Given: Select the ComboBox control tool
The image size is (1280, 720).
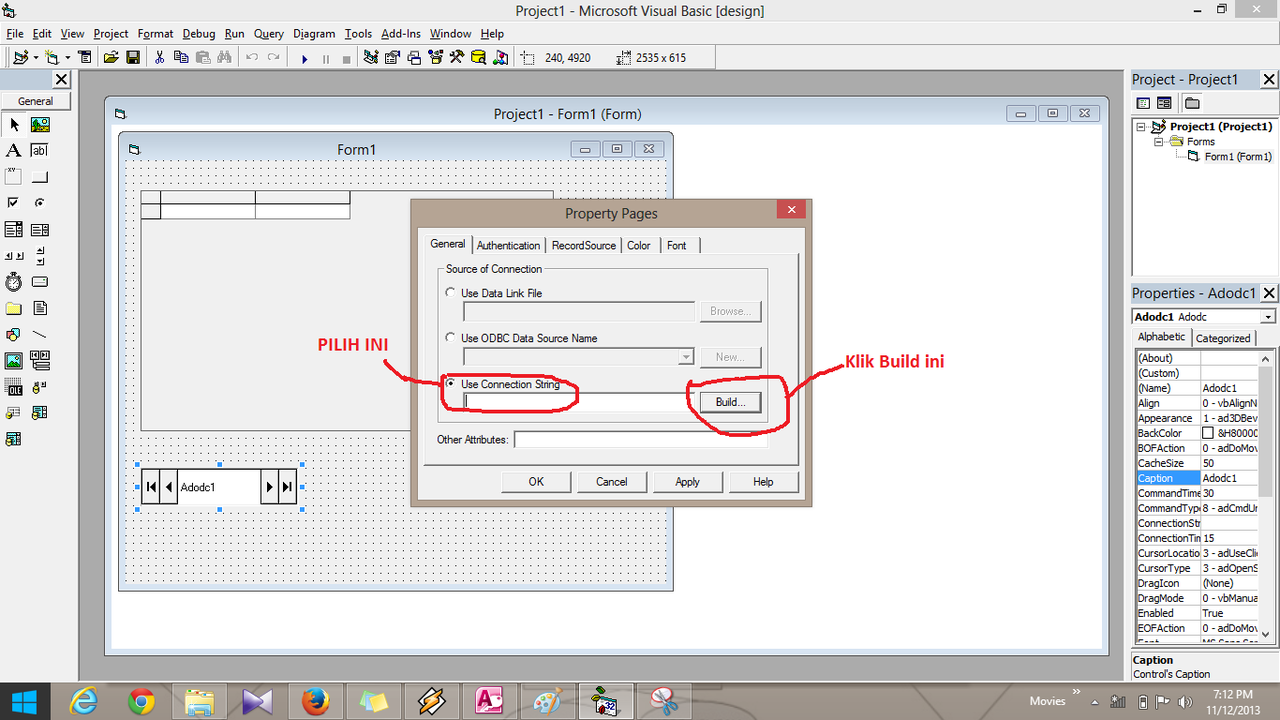Looking at the screenshot, I should click(14, 229).
